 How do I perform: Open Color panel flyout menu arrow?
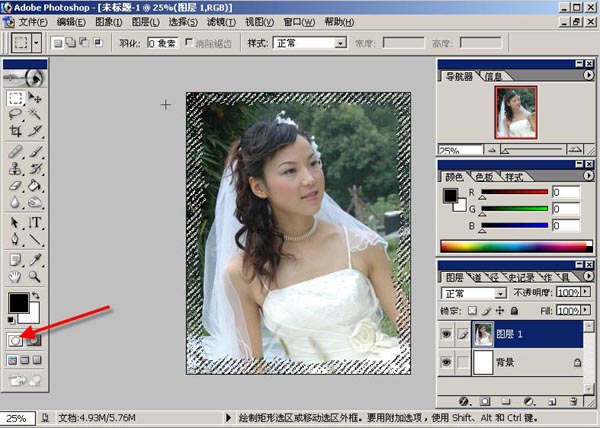click(x=589, y=175)
